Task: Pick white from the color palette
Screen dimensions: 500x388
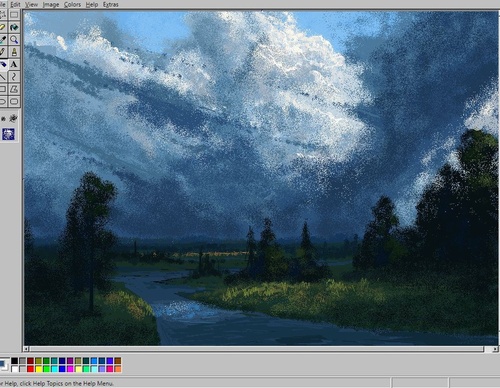Action: tap(15, 369)
